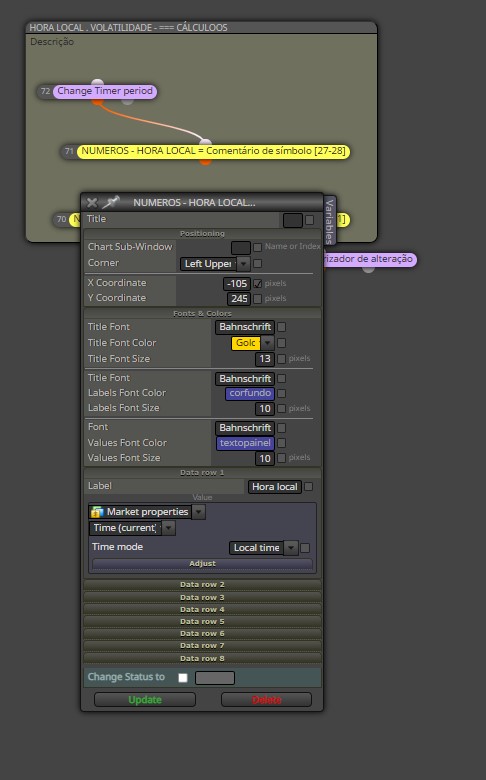Click the node number 70 badge
The height and width of the screenshot is (780, 486).
pyautogui.click(x=61, y=219)
